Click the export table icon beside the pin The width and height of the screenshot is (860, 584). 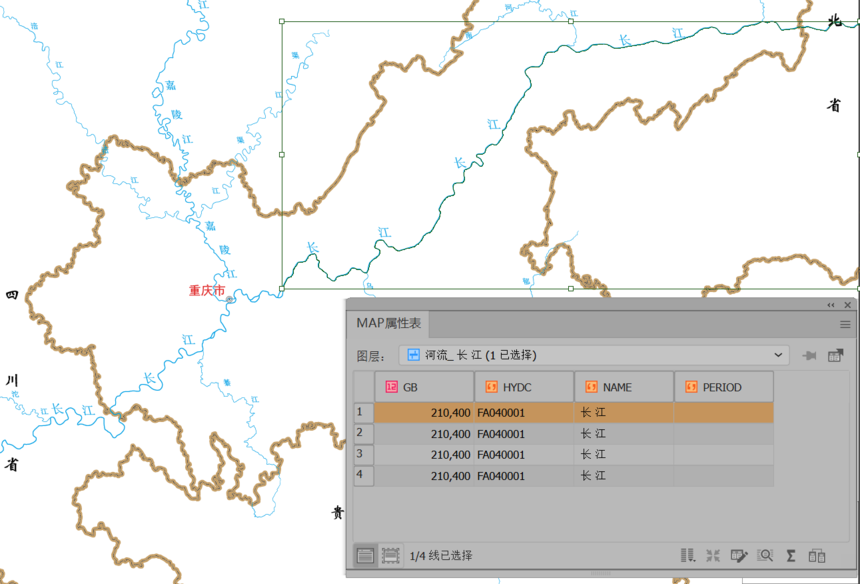coord(835,355)
